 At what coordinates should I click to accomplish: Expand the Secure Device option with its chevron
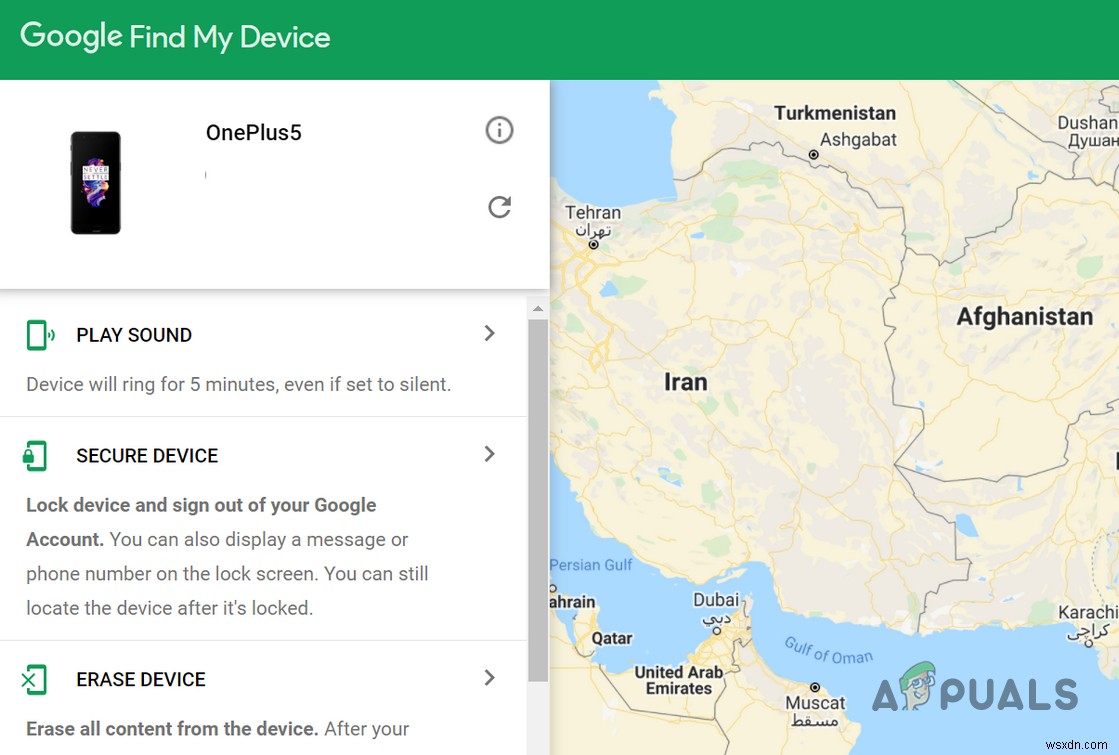point(490,454)
